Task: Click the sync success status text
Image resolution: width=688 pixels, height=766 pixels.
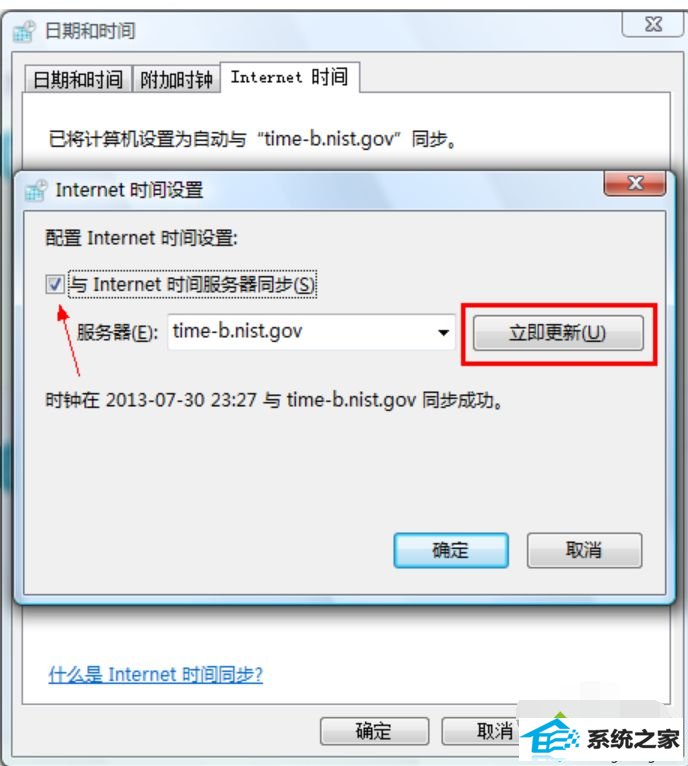Action: [274, 400]
